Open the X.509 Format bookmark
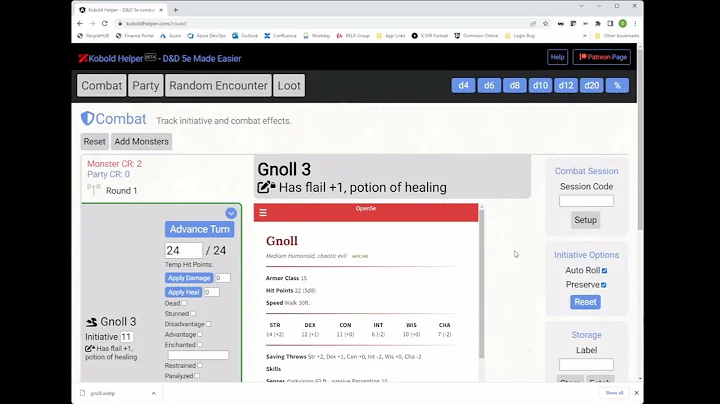Image resolution: width=720 pixels, height=404 pixels. [429, 36]
